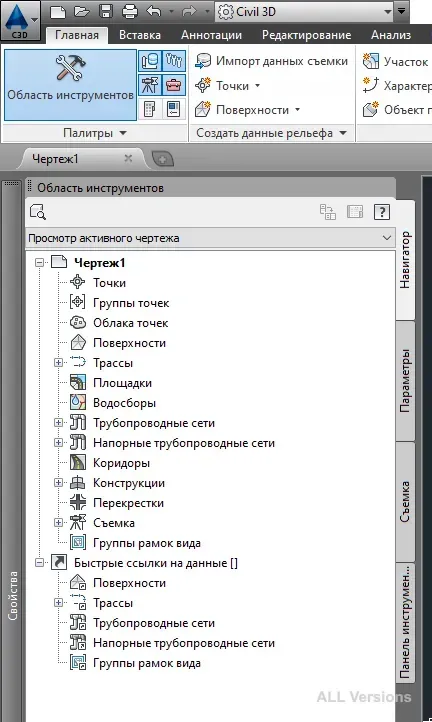Switch to the Съемка vertical tab
Viewport: 432px width, 722px height.
[x=405, y=501]
